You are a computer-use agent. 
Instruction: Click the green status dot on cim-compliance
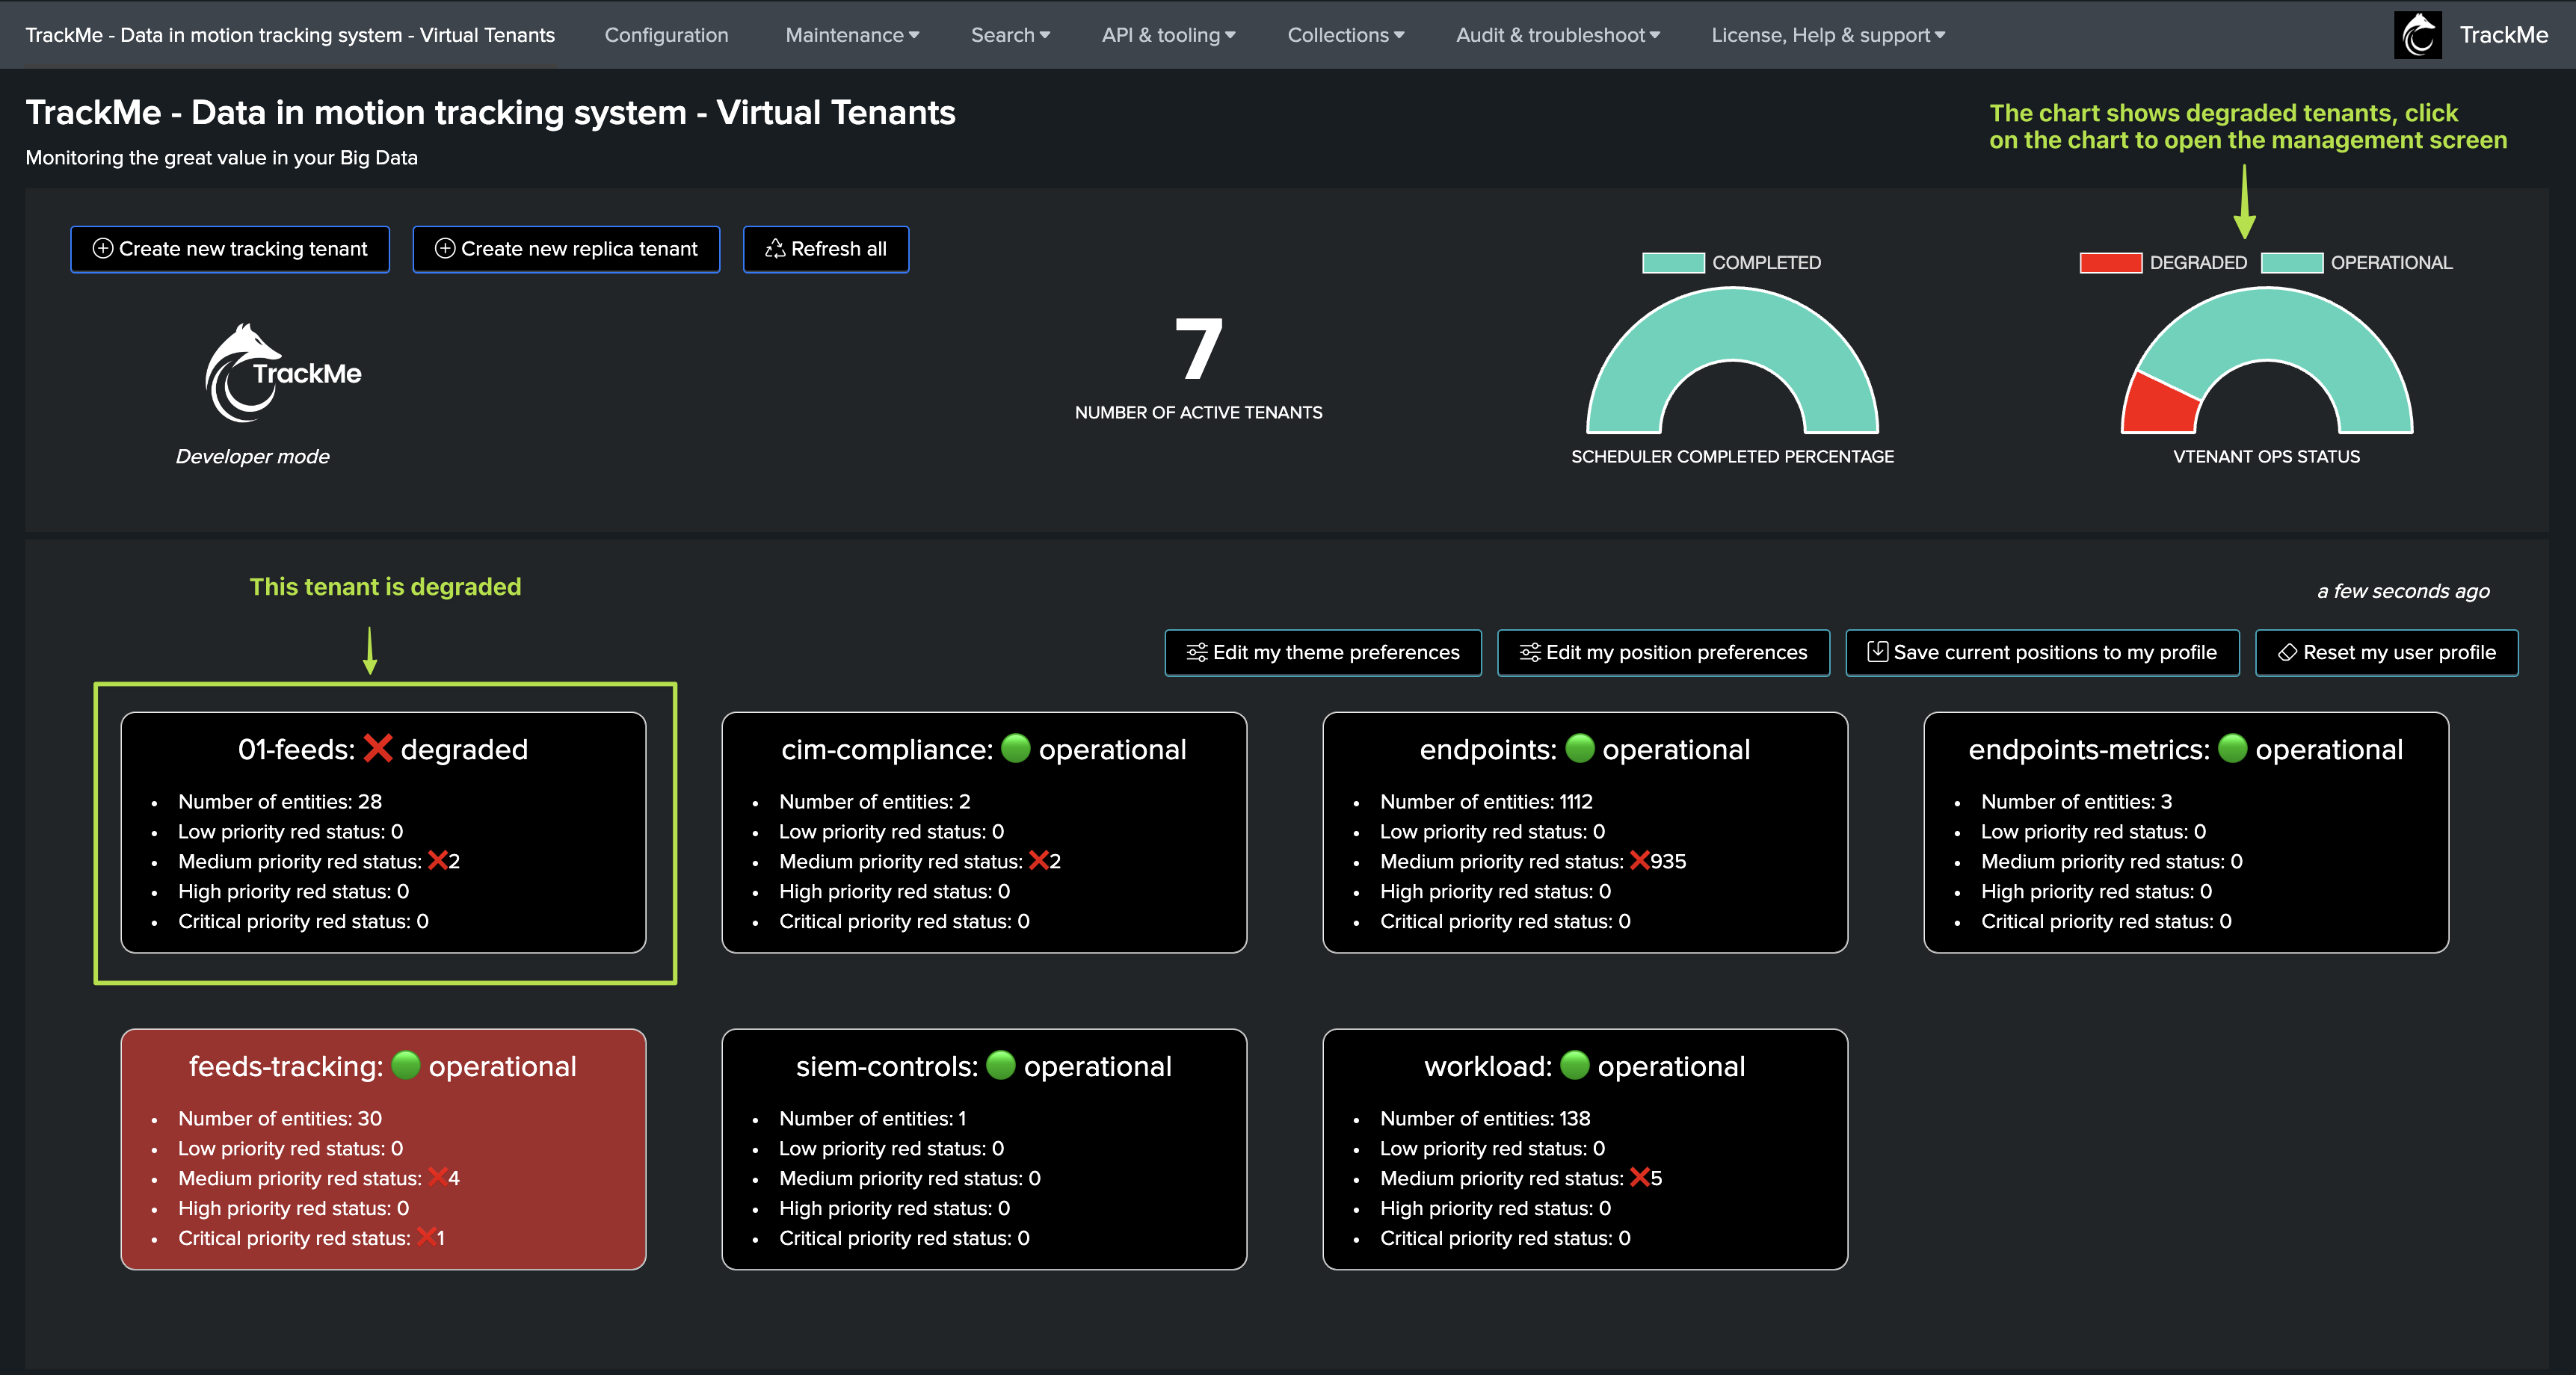pos(1015,748)
